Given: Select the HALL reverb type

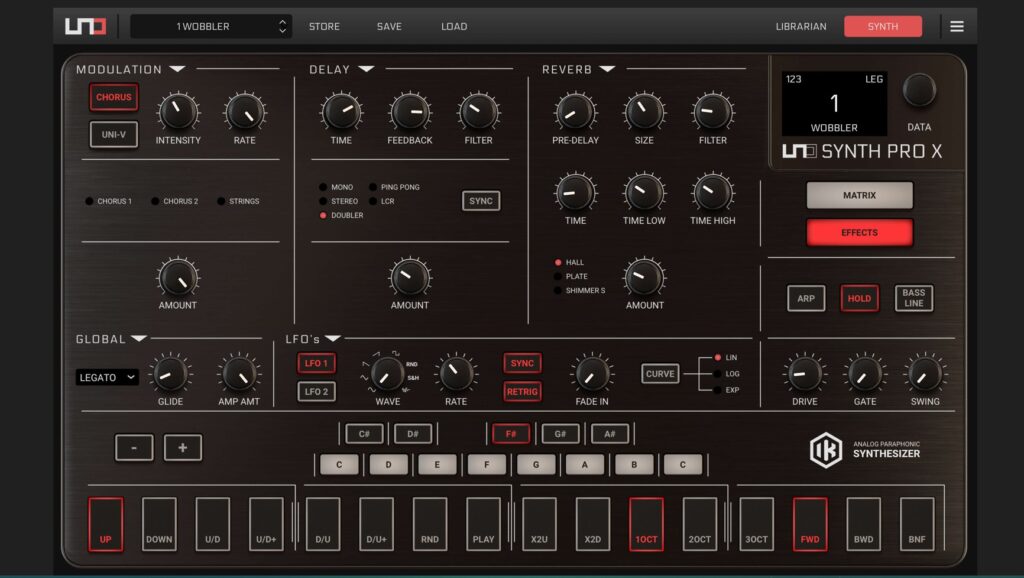Looking at the screenshot, I should pos(569,262).
